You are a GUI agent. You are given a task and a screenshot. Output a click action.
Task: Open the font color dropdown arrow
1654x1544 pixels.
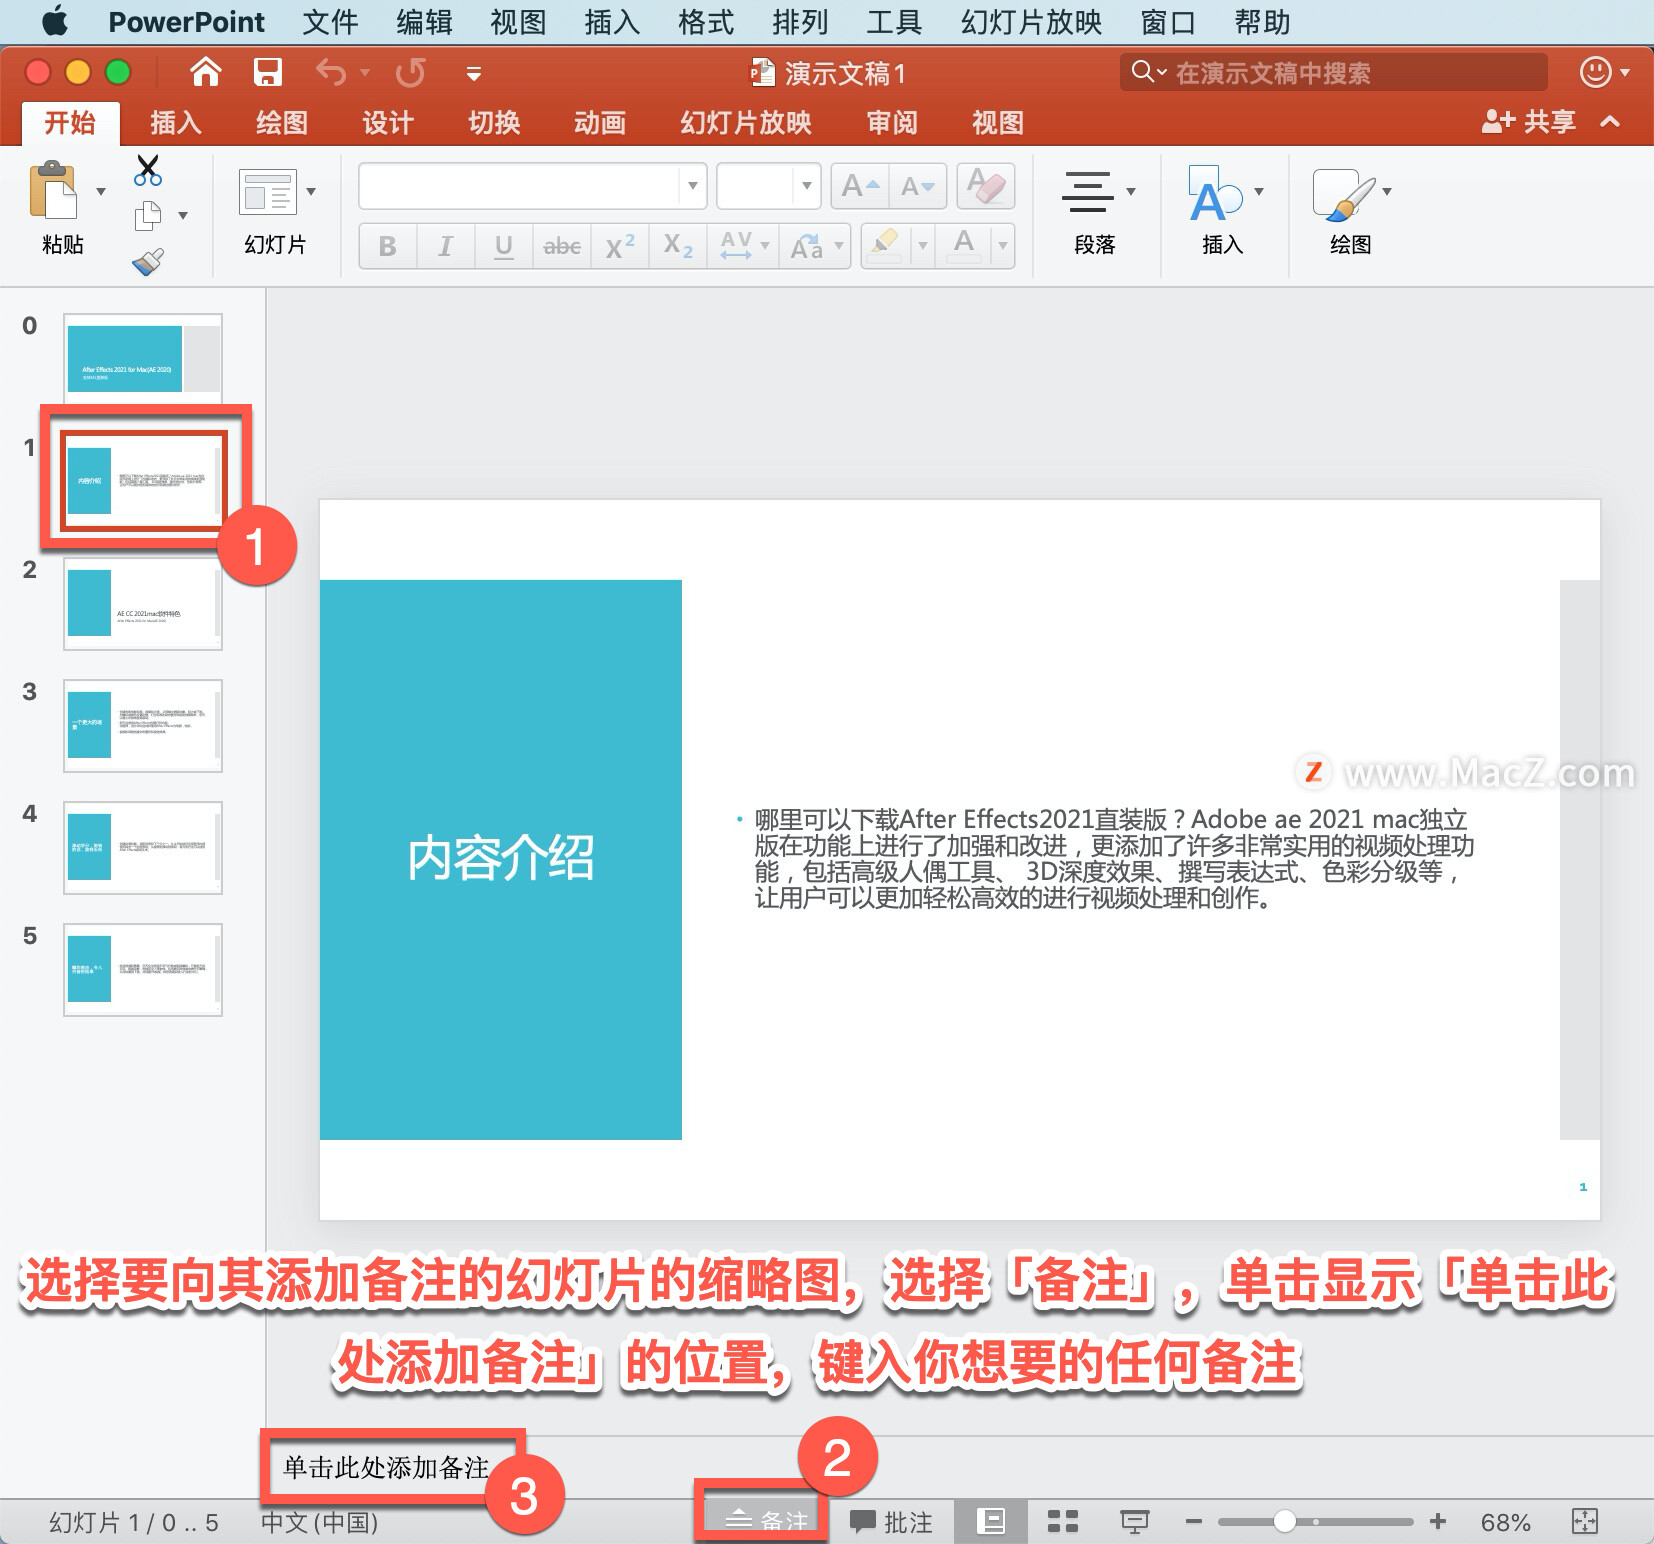(x=1003, y=246)
